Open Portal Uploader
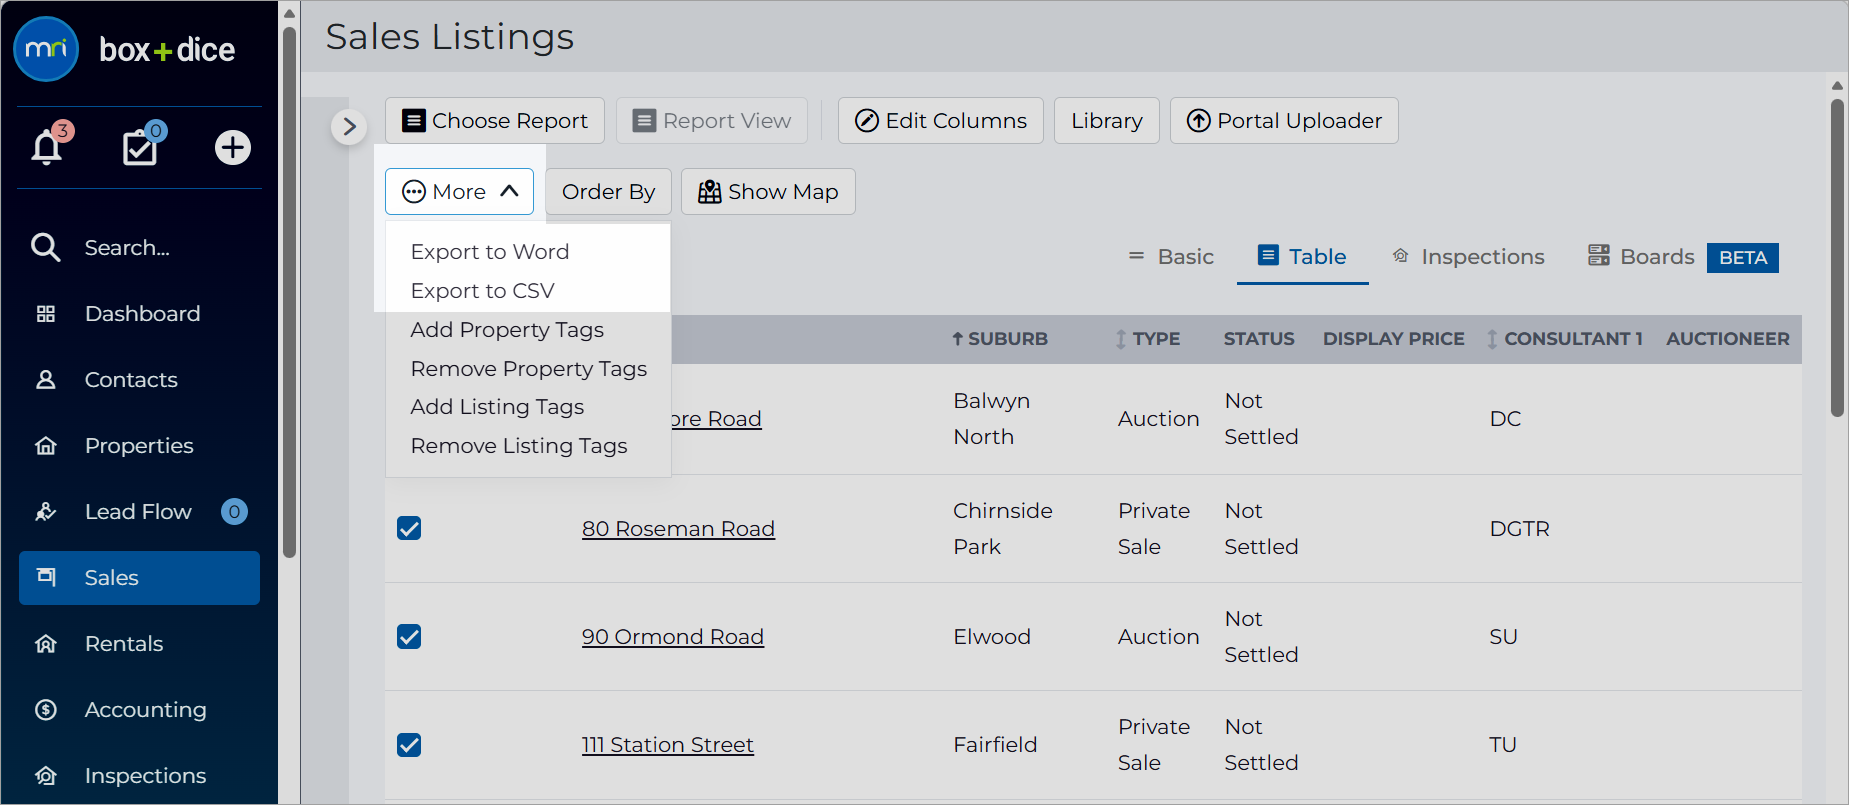The height and width of the screenshot is (805, 1849). 1284,121
